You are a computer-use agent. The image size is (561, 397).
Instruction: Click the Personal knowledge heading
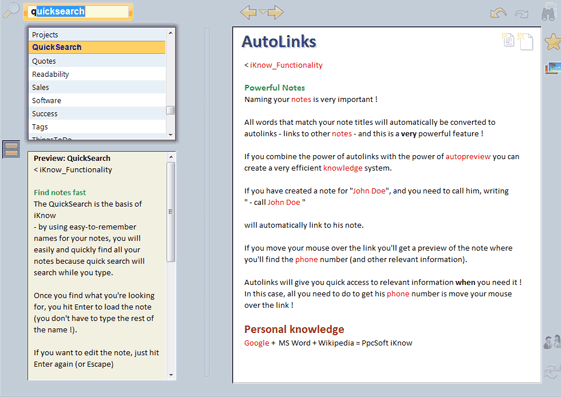click(294, 329)
